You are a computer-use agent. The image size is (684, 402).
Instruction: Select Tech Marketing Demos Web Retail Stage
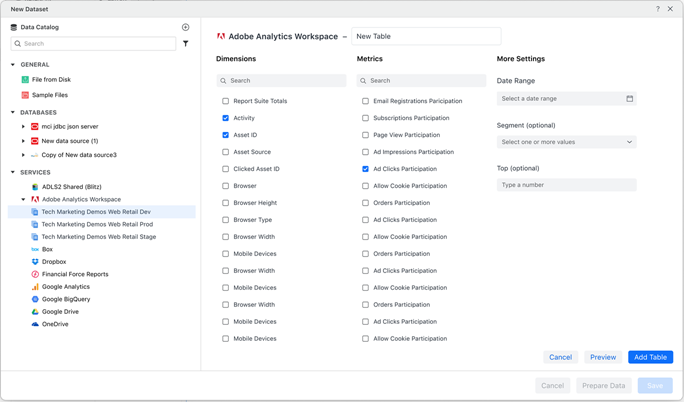click(98, 237)
